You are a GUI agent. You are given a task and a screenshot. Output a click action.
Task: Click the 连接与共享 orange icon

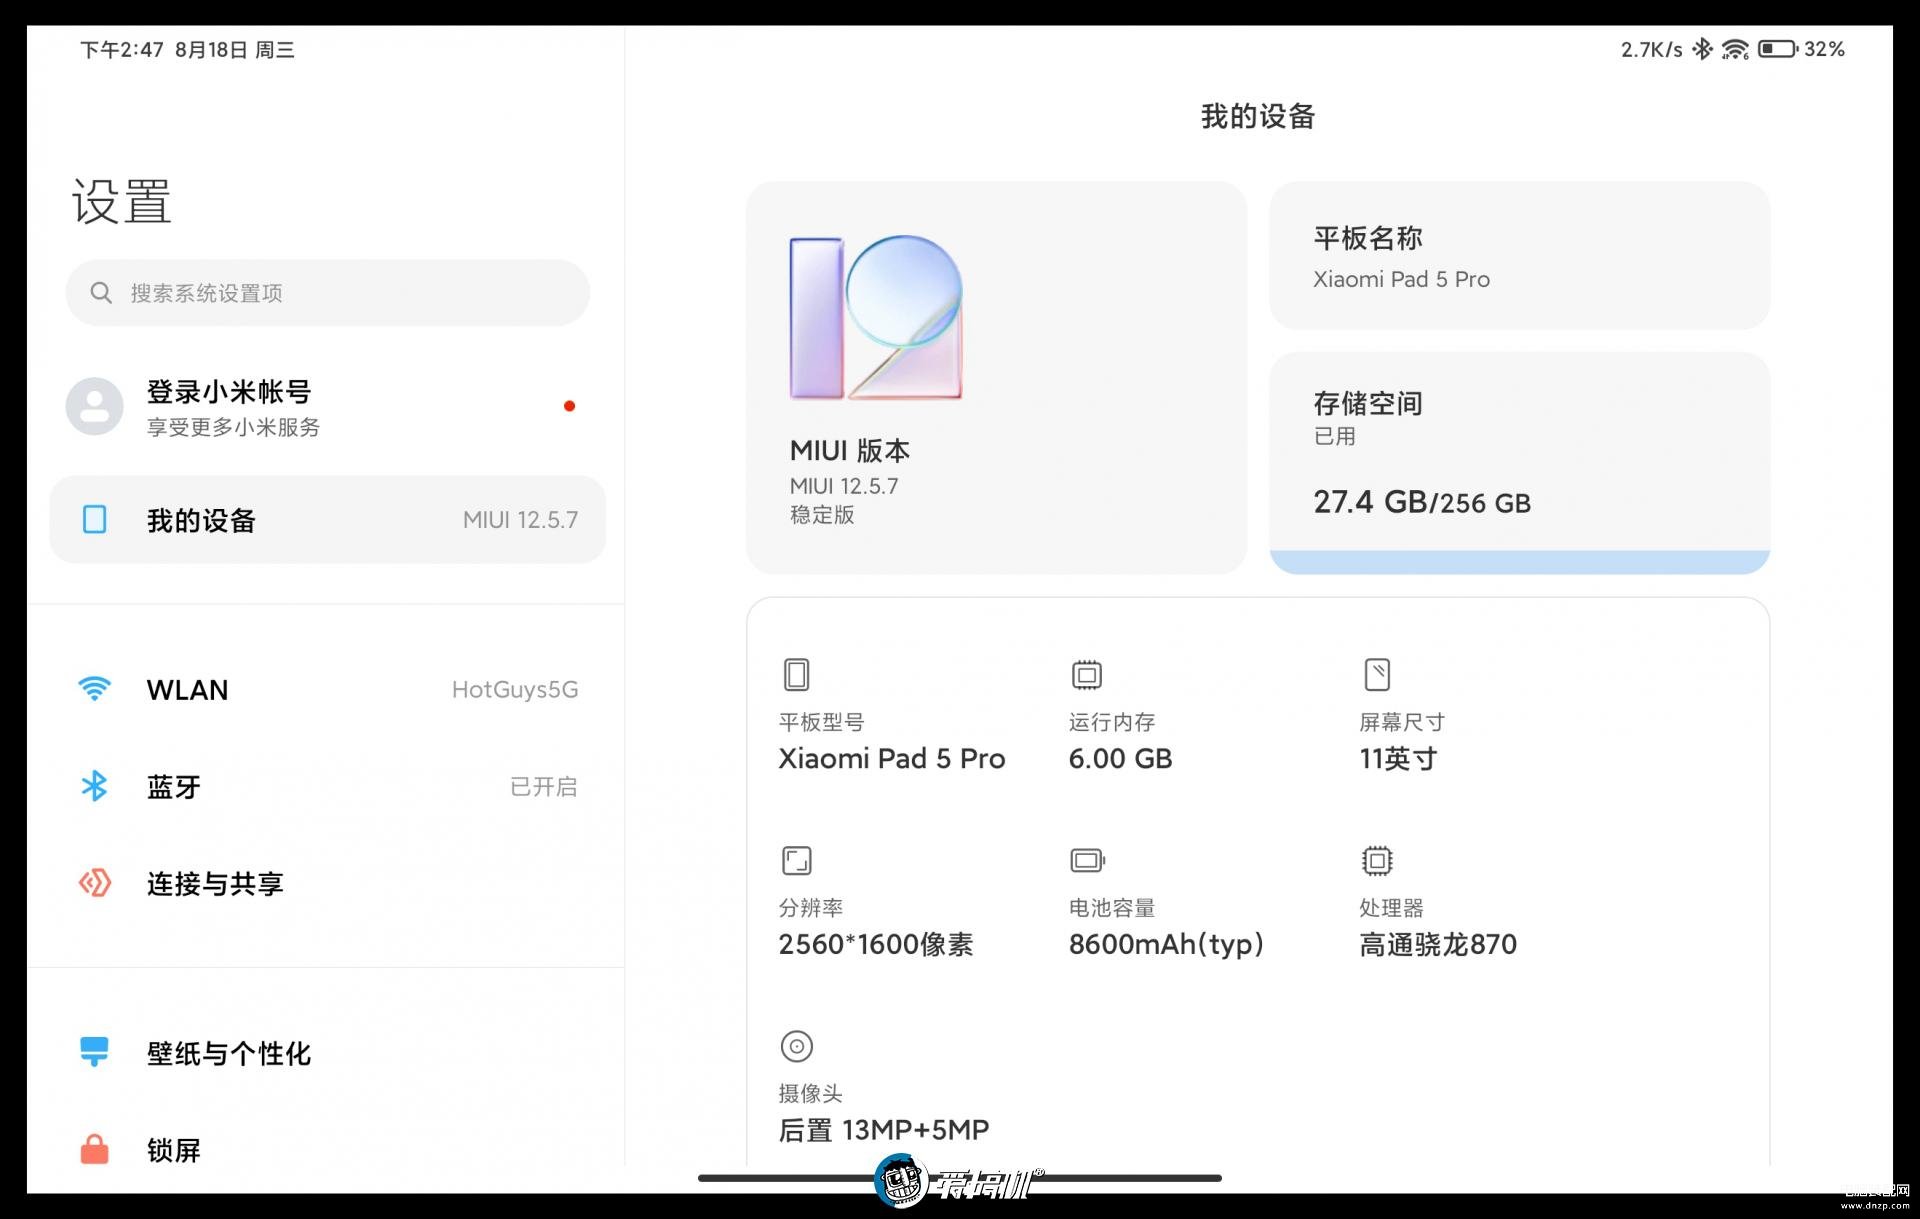pyautogui.click(x=95, y=883)
